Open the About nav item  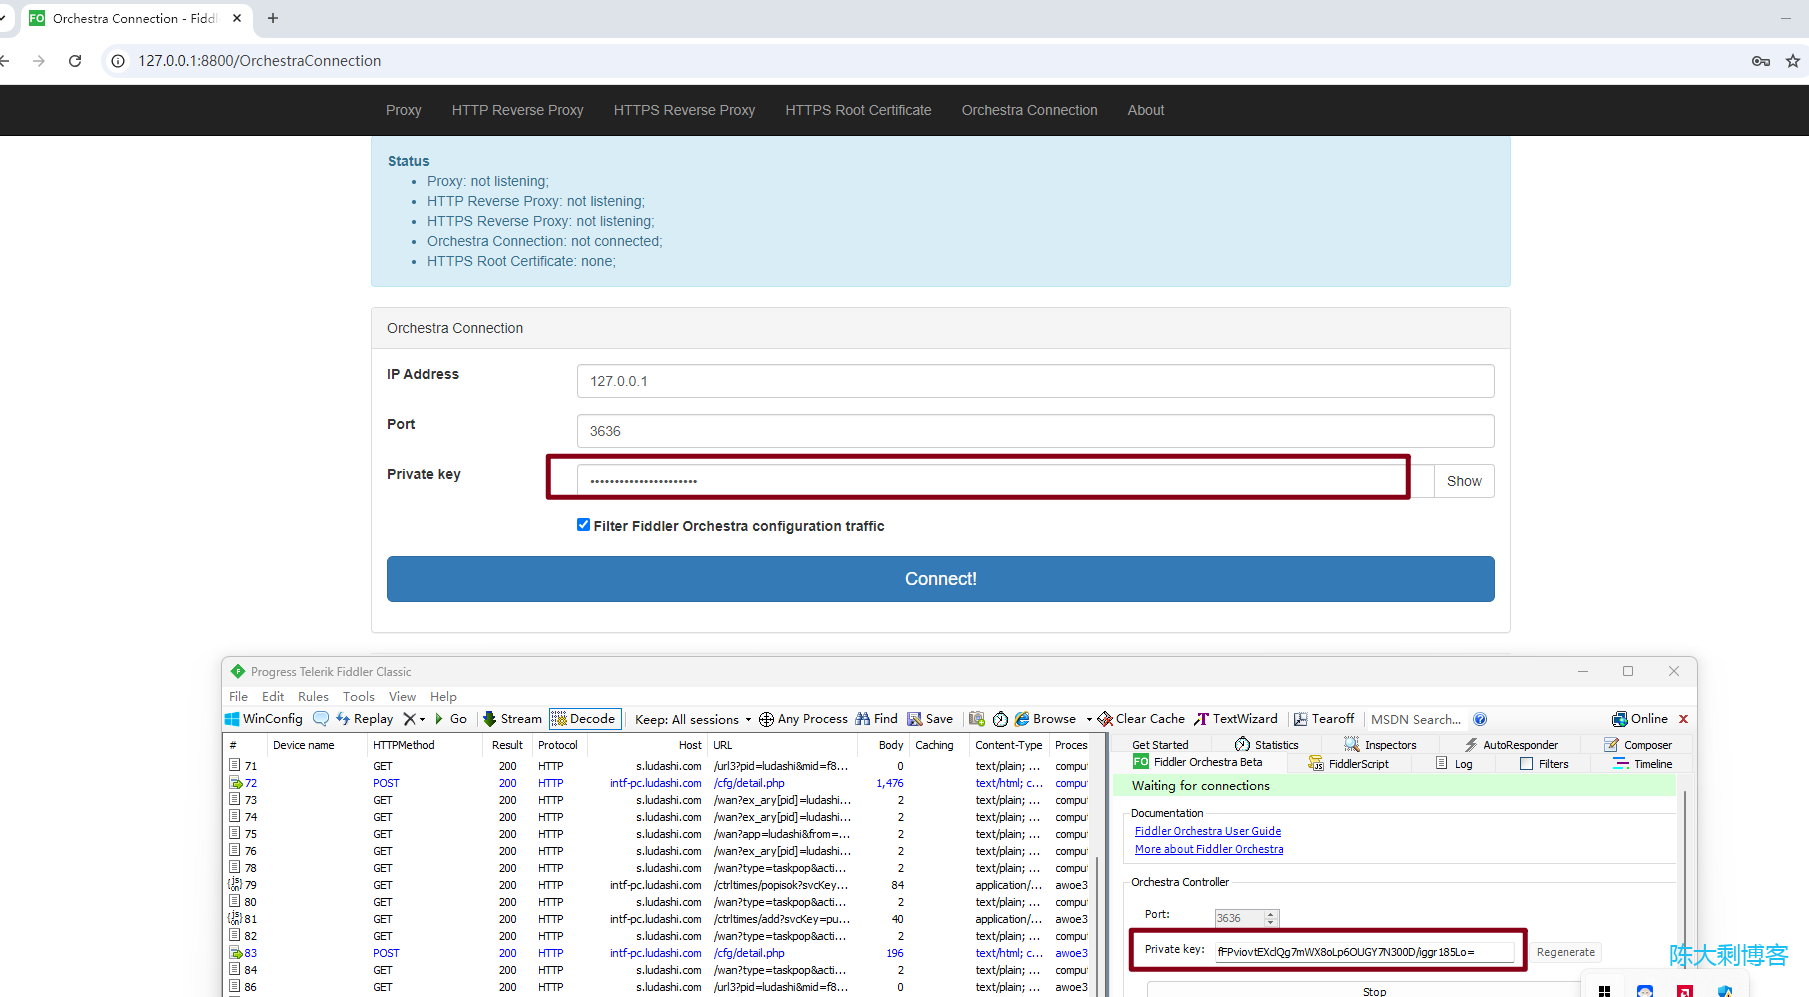1146,110
